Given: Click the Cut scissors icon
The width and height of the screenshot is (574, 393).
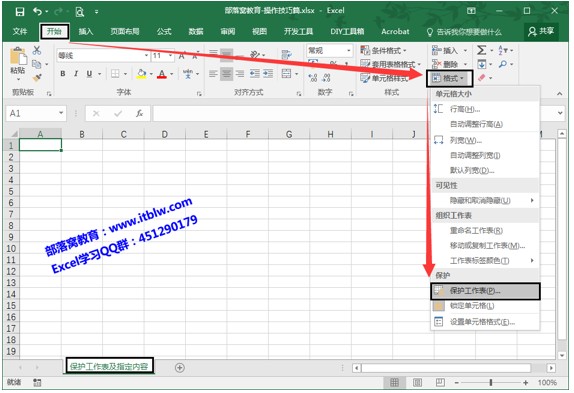Looking at the screenshot, I should [x=37, y=50].
